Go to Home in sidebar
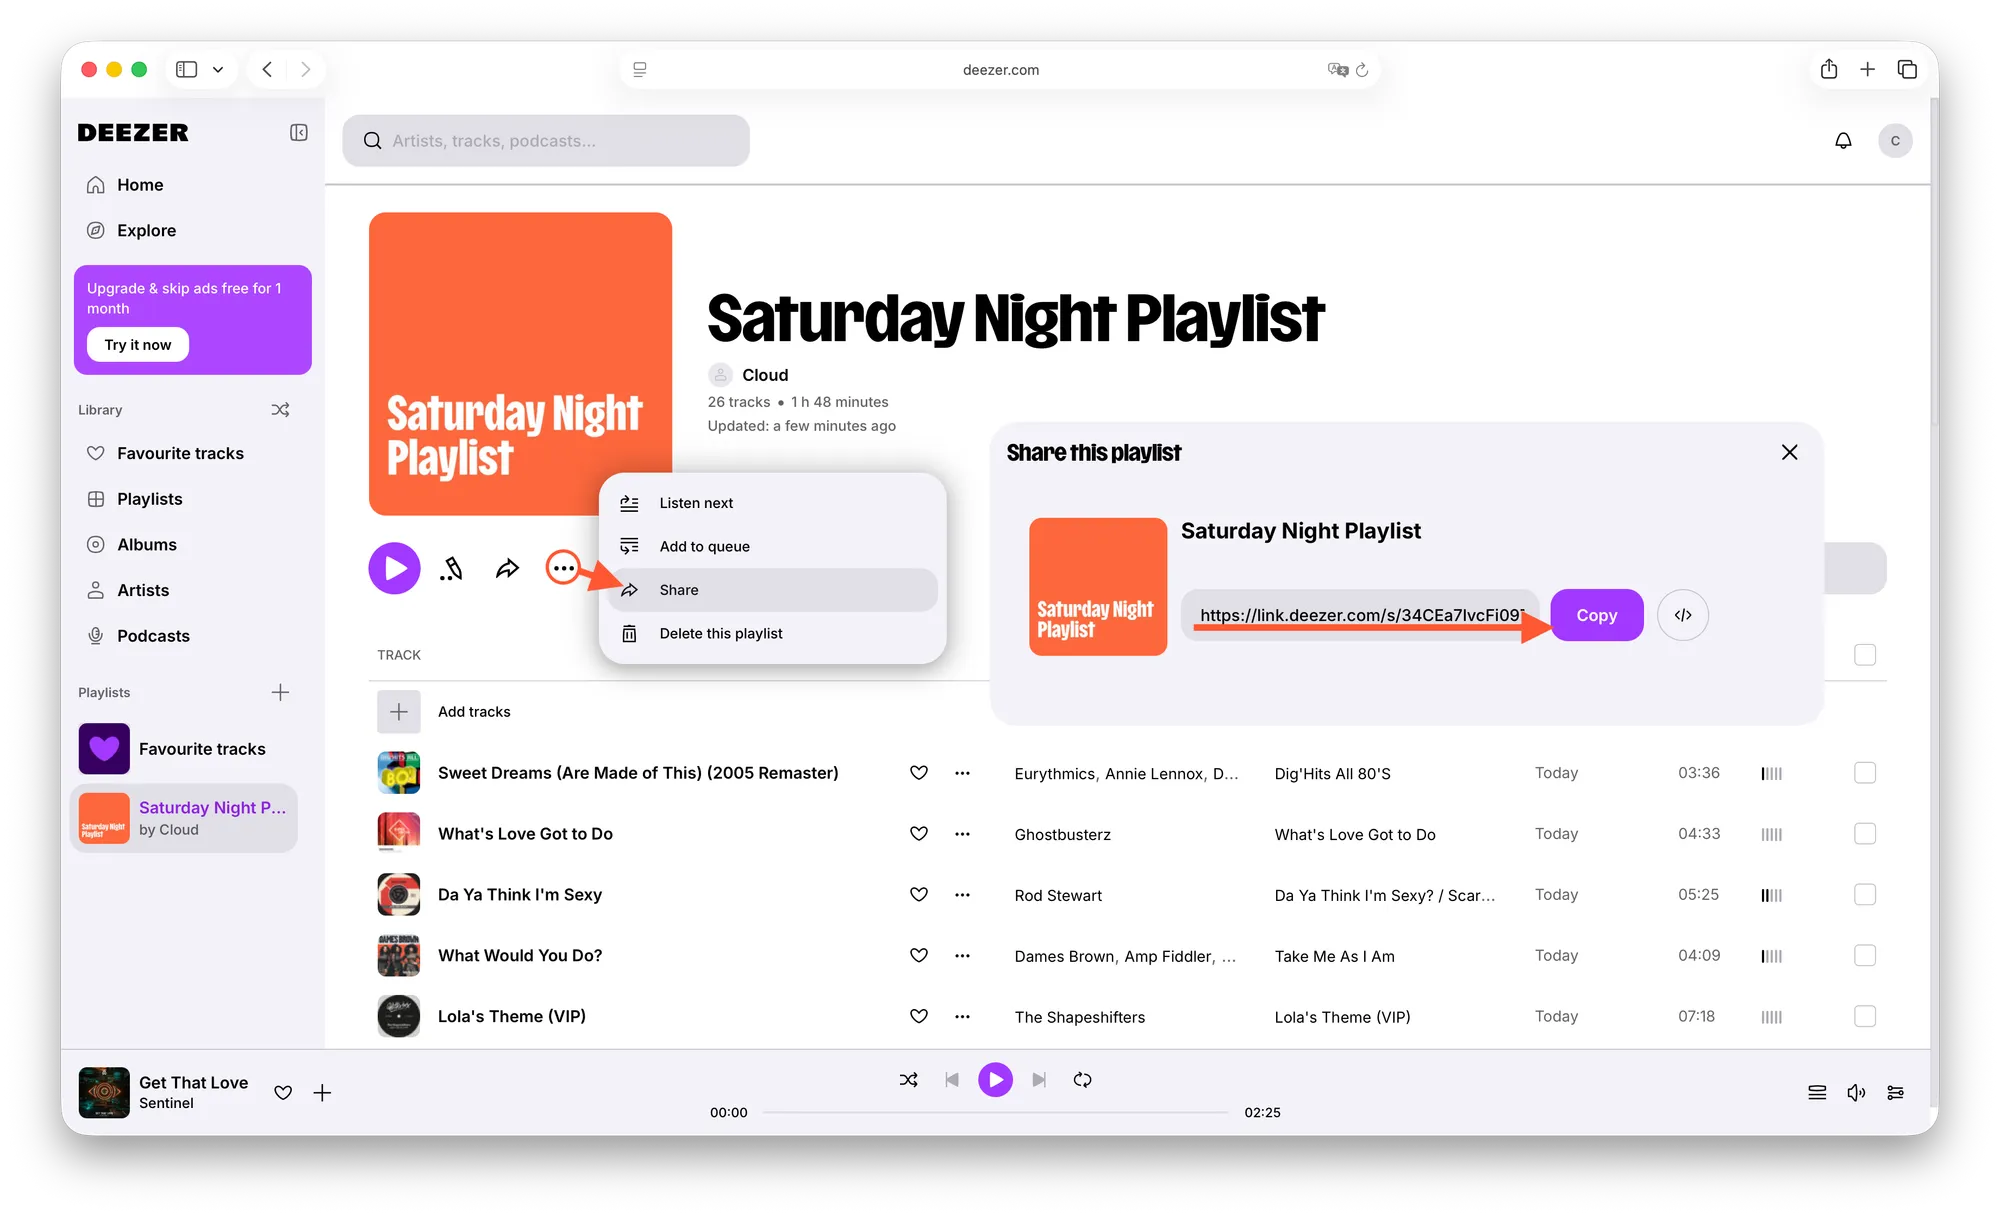Viewport: 2000px width, 1216px height. (140, 185)
